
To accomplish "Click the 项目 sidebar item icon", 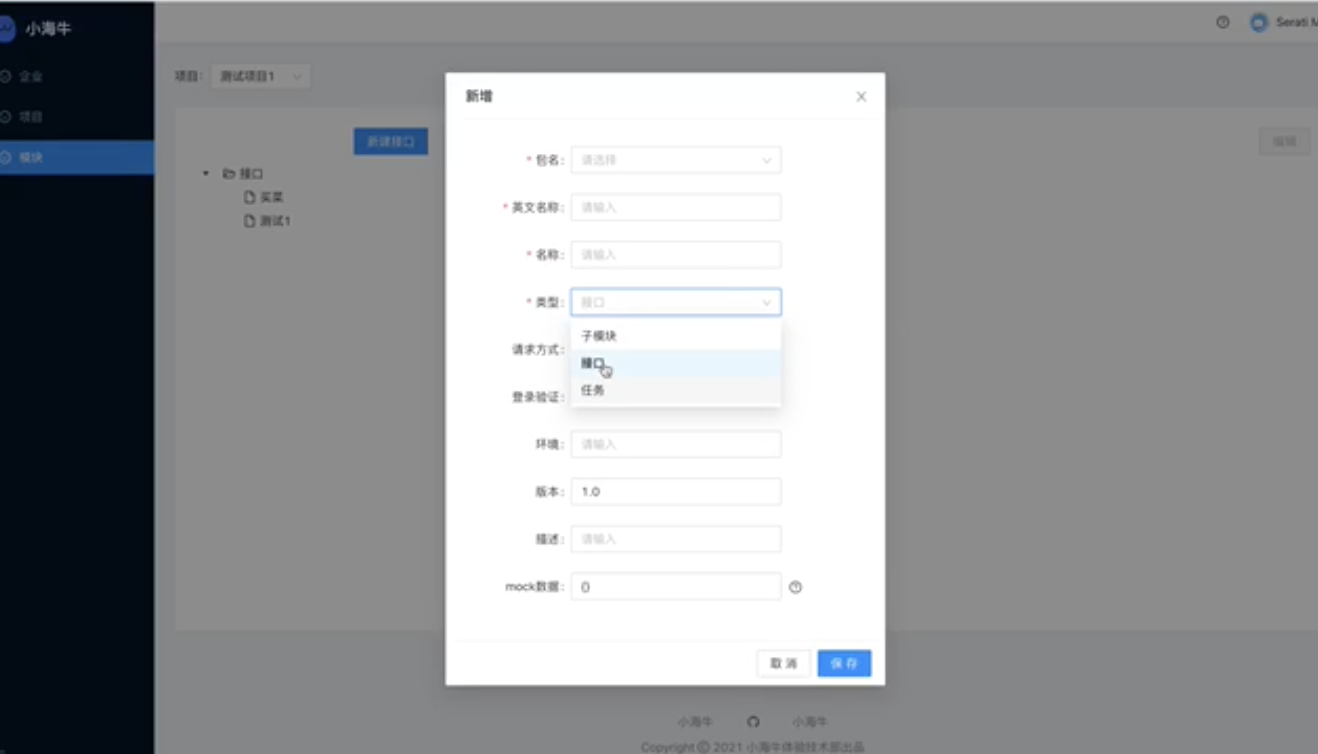I will [x=5, y=117].
